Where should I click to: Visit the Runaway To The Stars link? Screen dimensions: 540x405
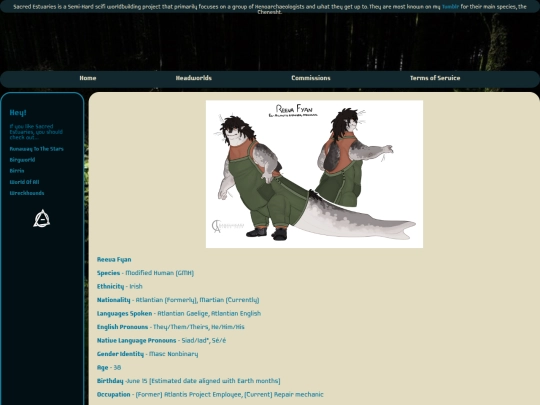tap(37, 149)
